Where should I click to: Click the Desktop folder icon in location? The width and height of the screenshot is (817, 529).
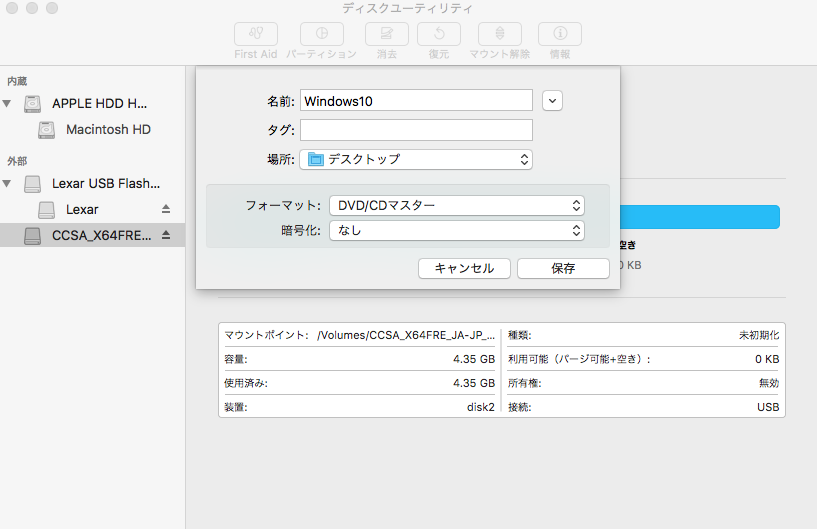pyautogui.click(x=316, y=159)
